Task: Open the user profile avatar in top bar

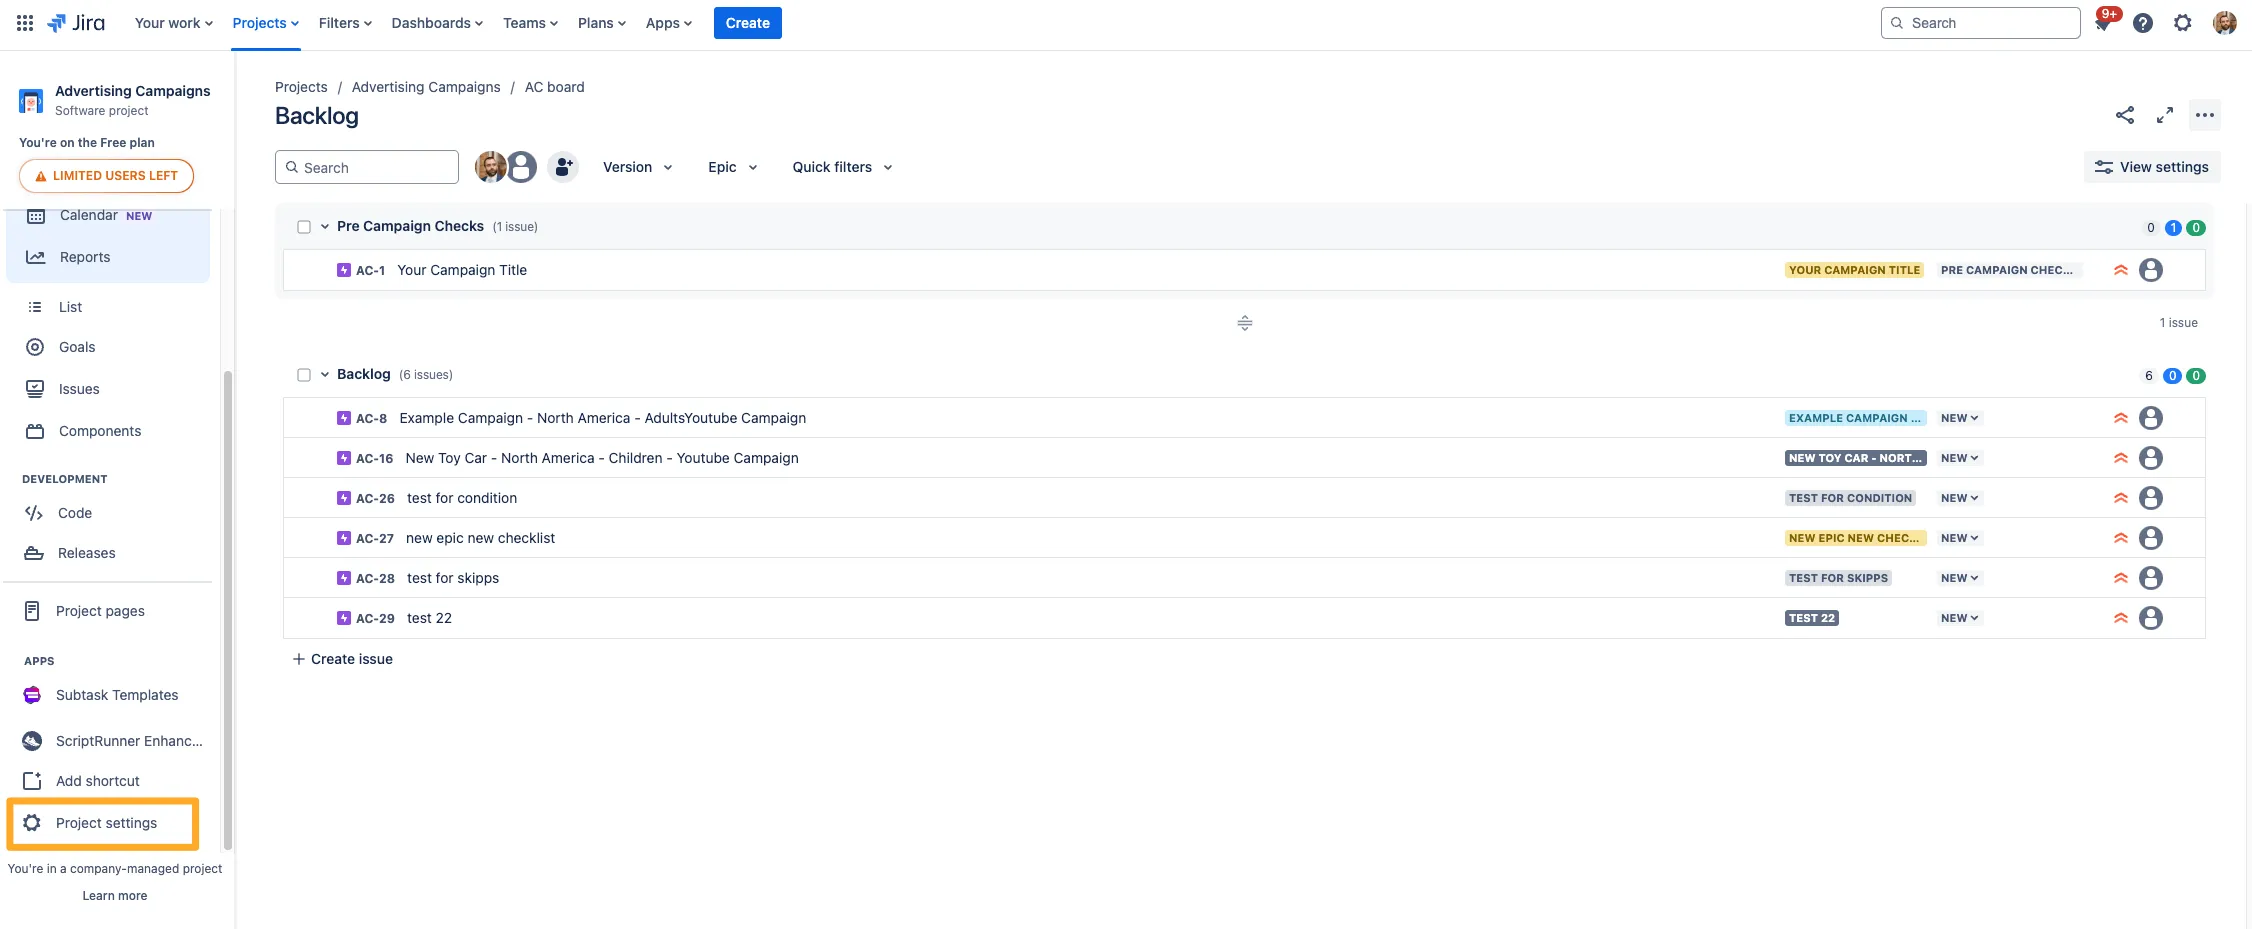Action: (x=2224, y=23)
